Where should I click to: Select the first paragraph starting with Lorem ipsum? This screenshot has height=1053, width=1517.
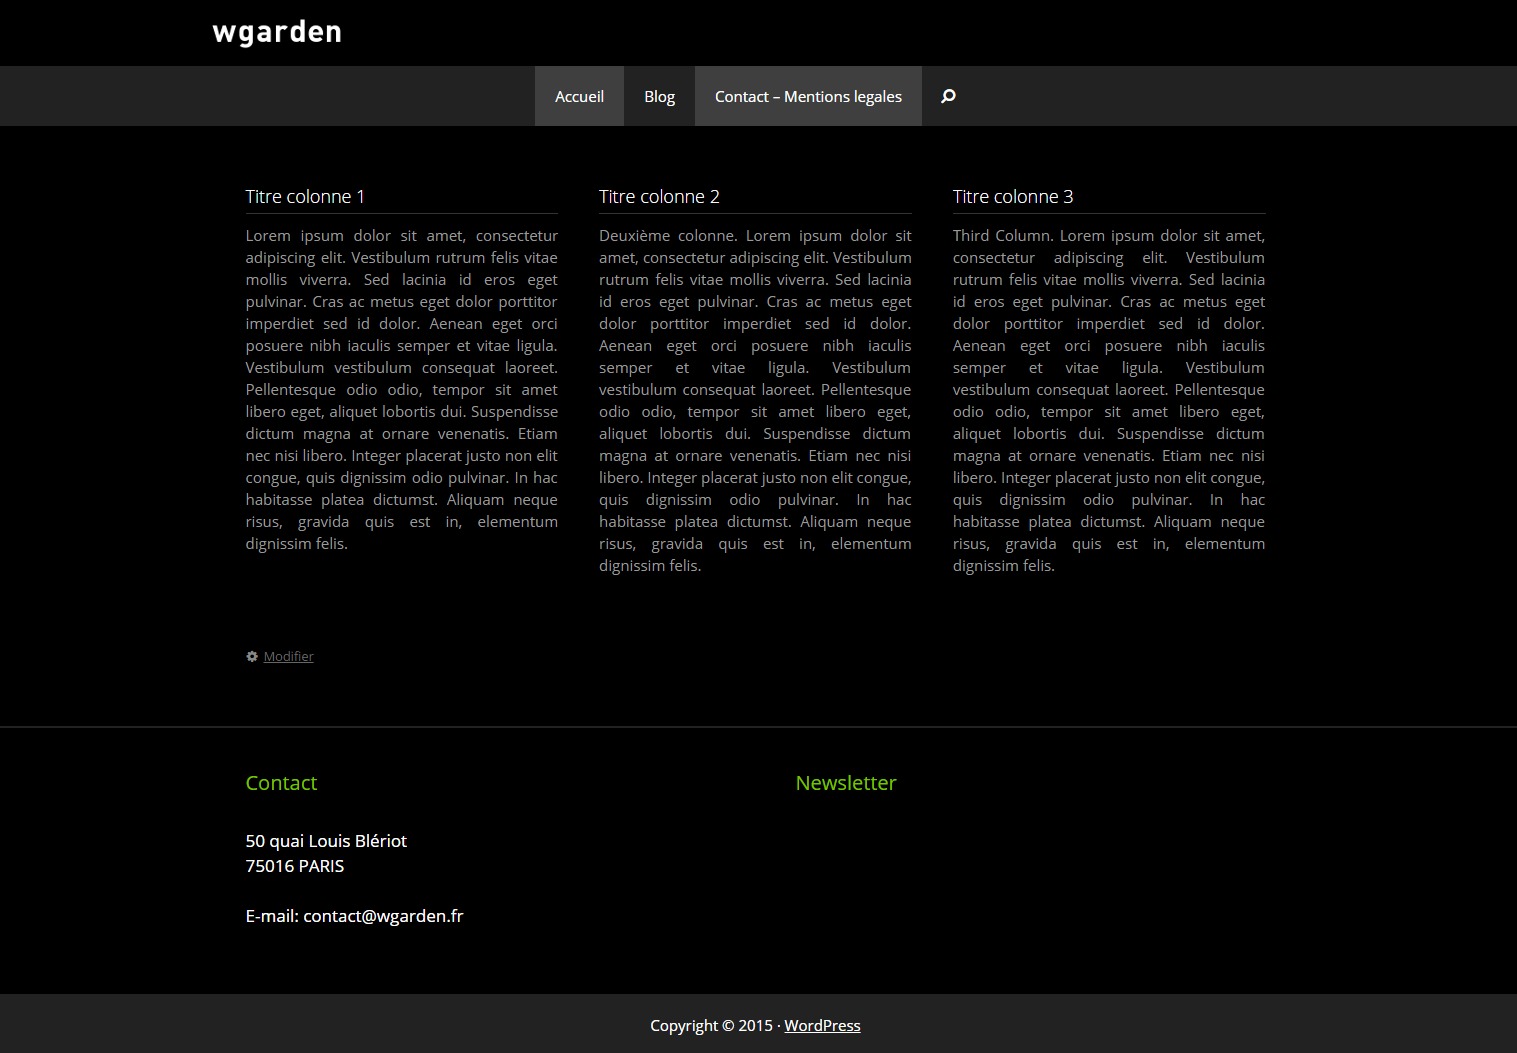pyautogui.click(x=401, y=390)
